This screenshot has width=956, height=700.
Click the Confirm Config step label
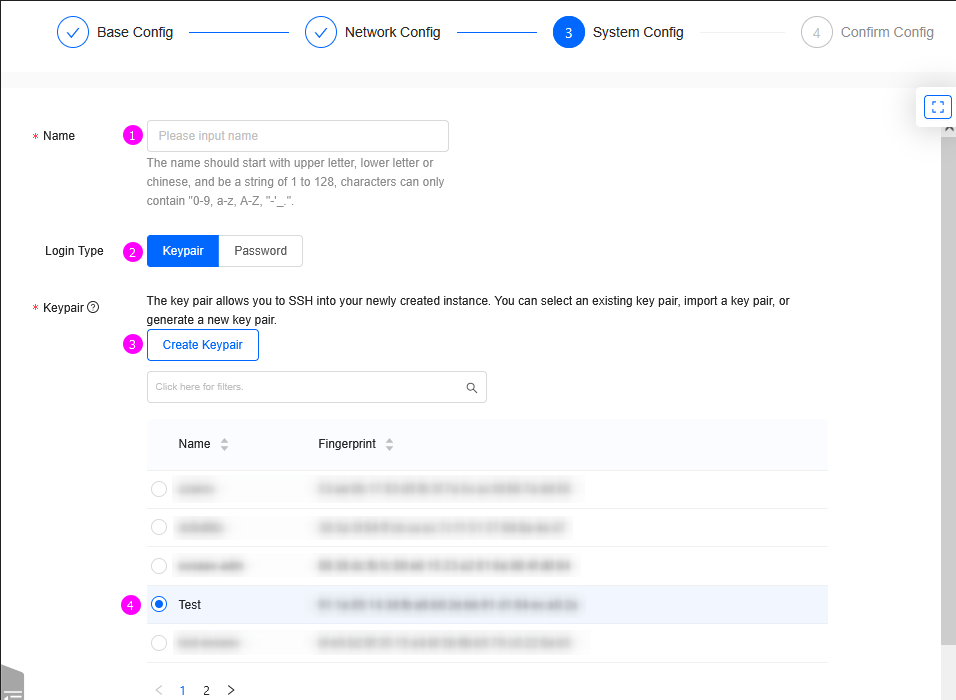coord(887,32)
